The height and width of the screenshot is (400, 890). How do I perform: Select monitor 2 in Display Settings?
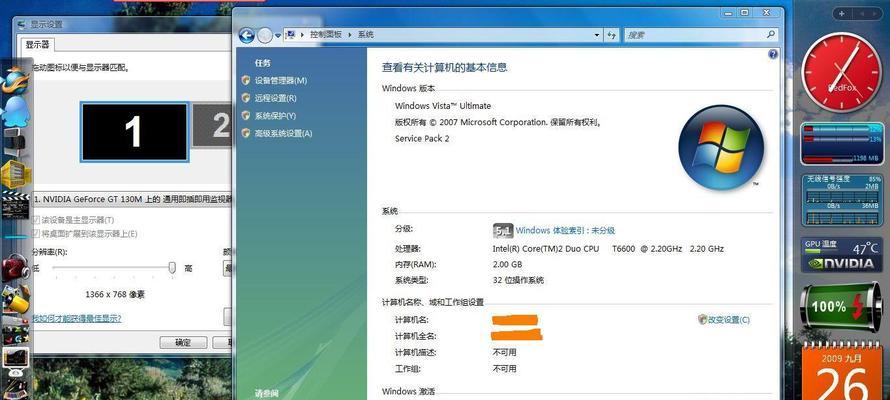pyautogui.click(x=212, y=125)
